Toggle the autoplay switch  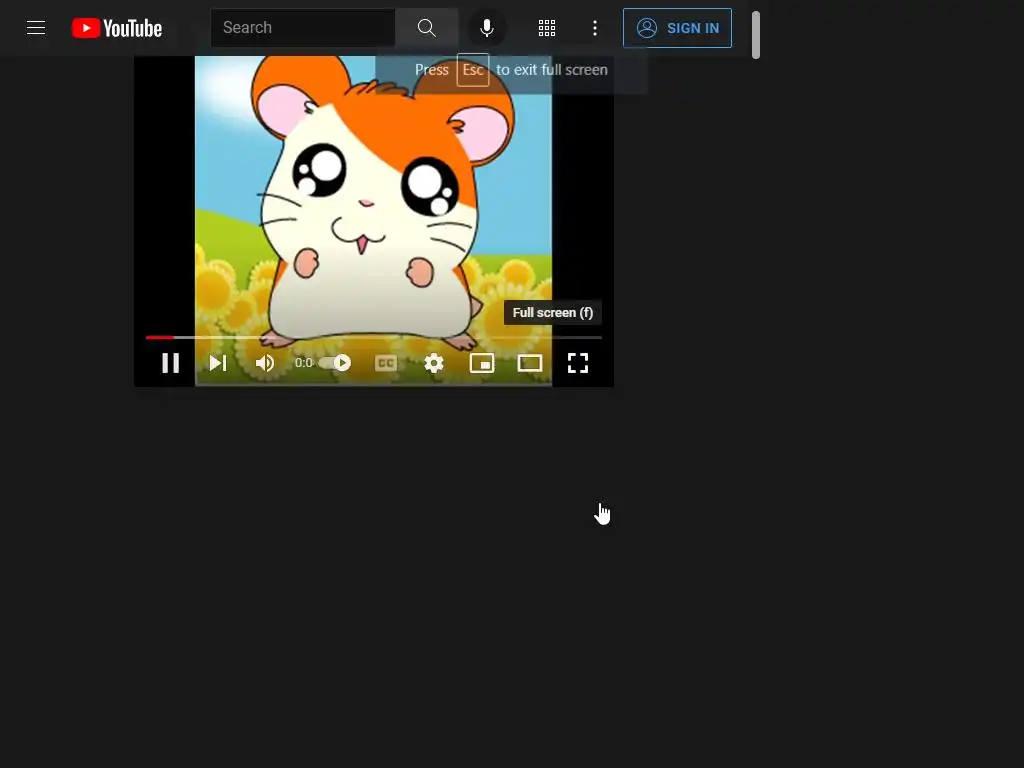tap(335, 363)
